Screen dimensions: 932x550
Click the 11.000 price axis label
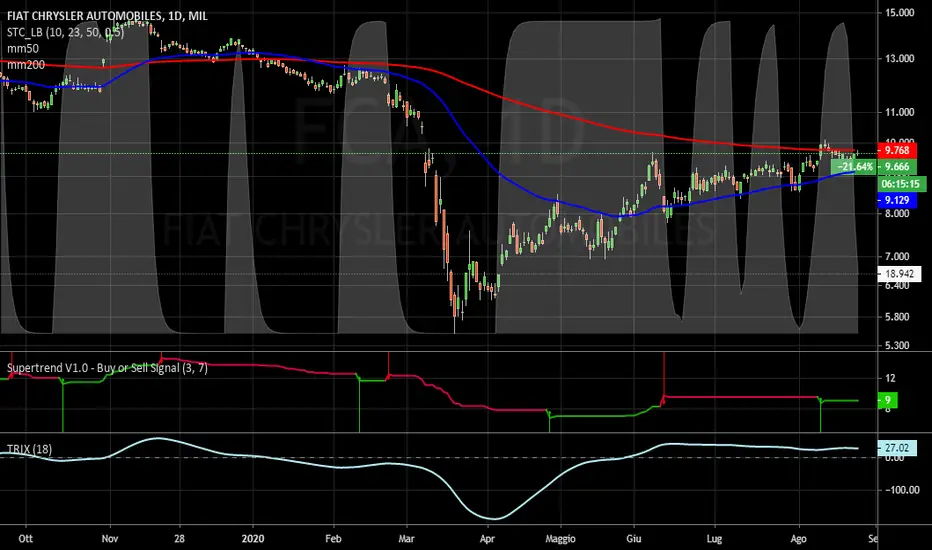point(899,112)
